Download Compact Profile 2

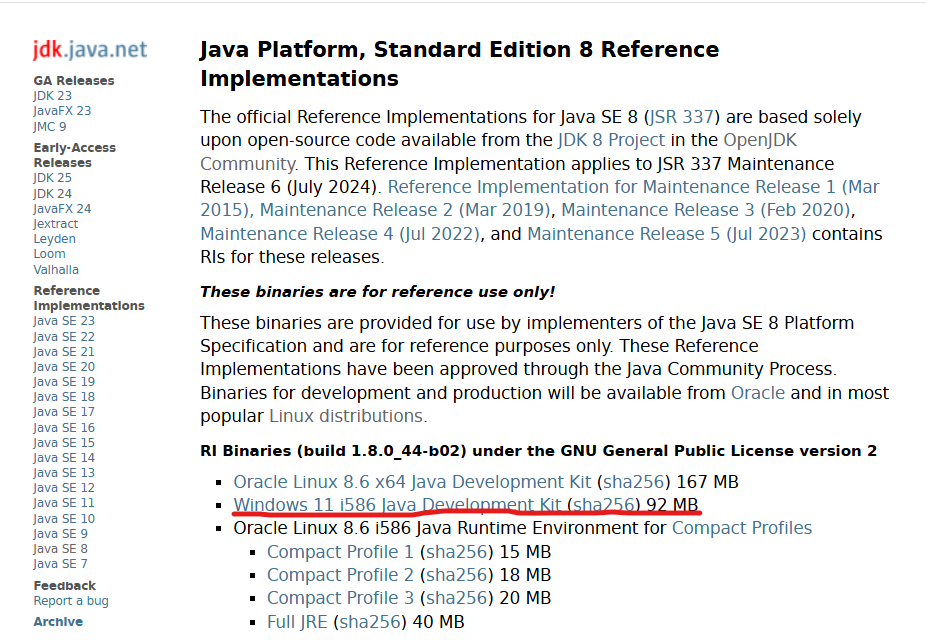coord(340,575)
